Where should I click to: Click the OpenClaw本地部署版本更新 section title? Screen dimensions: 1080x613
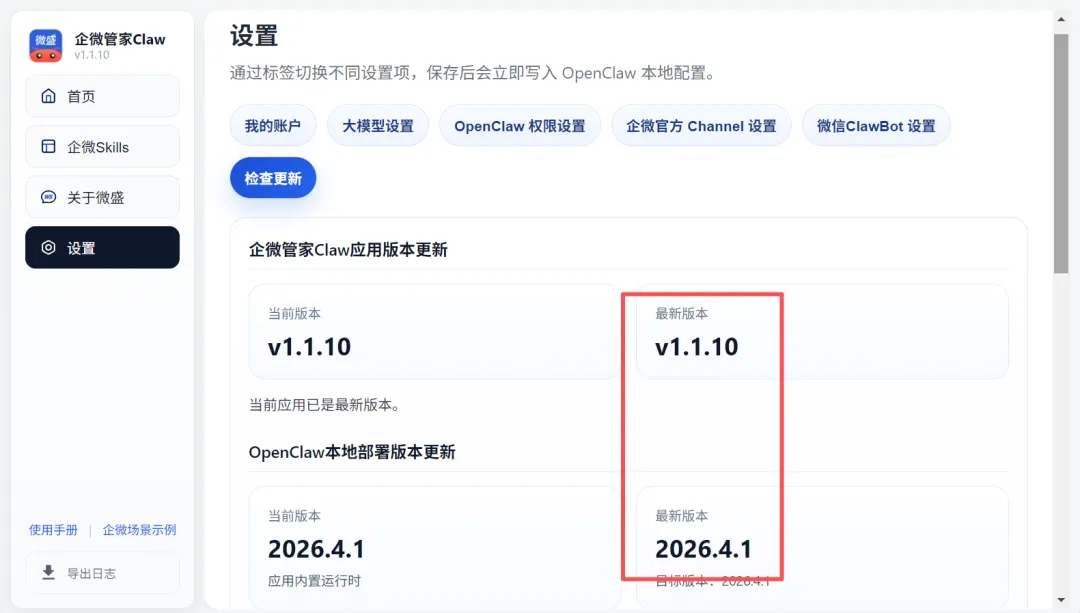(352, 452)
